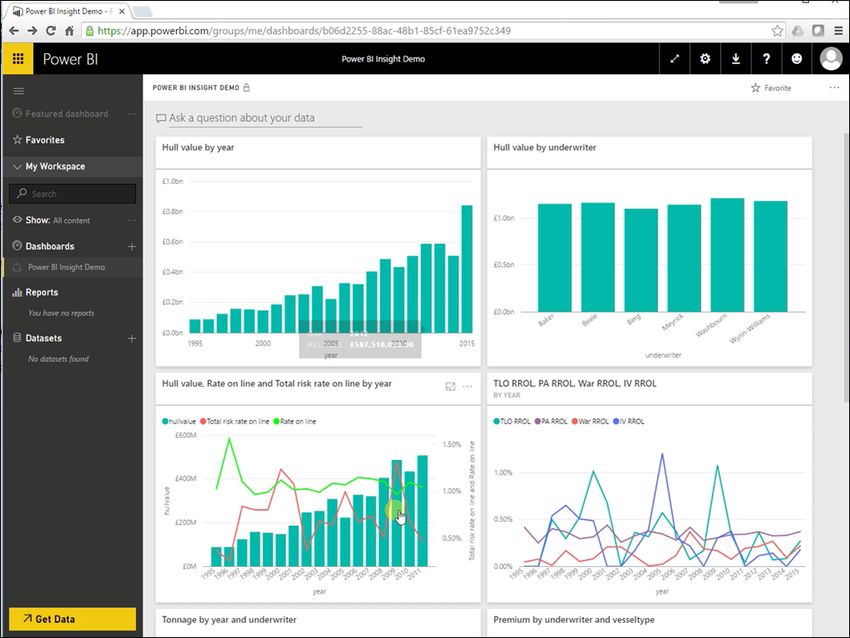Image resolution: width=850 pixels, height=638 pixels.
Task: Click the IV RROL legend entry
Action: click(x=629, y=421)
